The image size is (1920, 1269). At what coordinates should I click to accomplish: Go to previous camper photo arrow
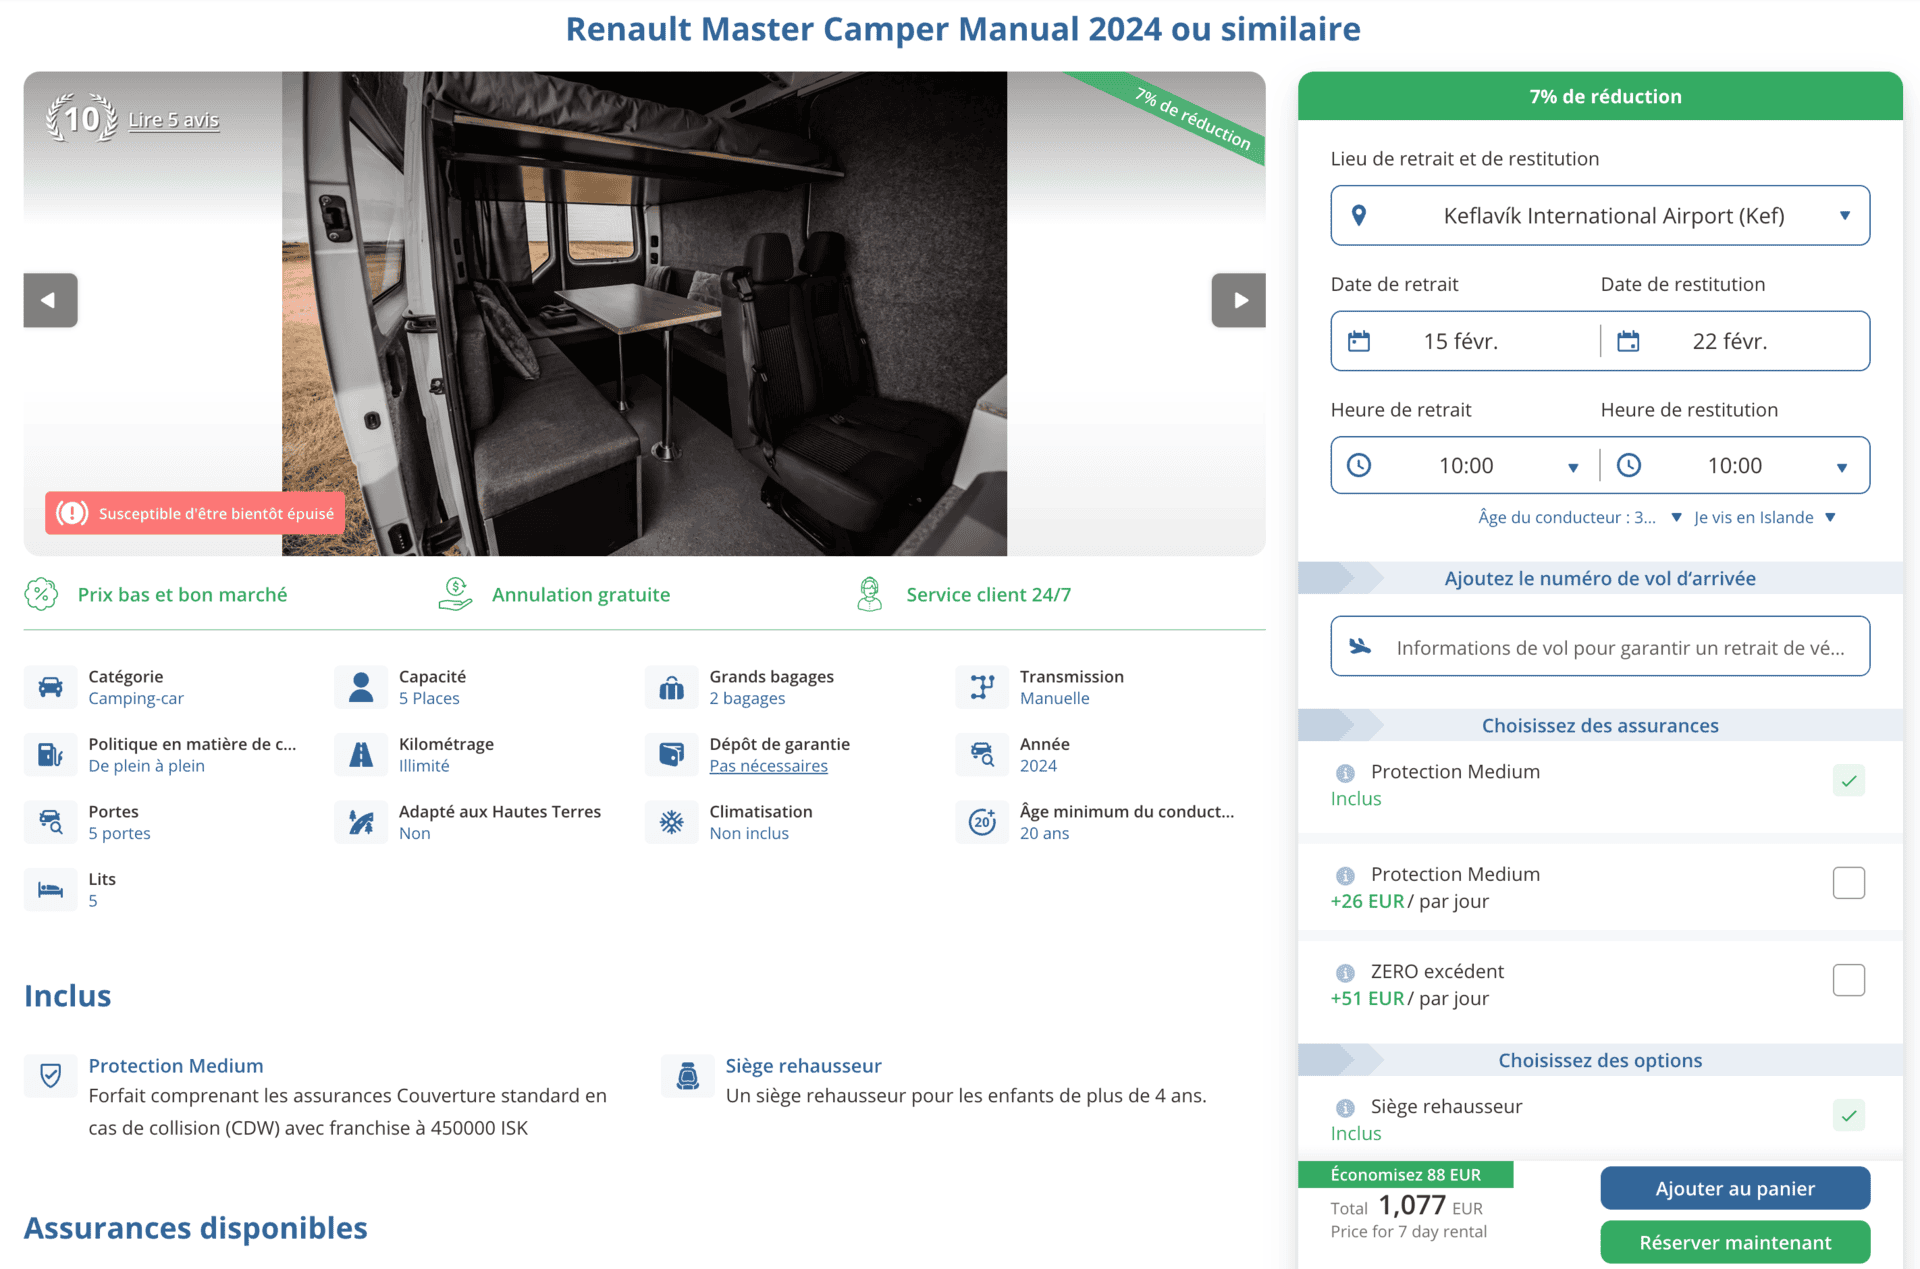50,300
